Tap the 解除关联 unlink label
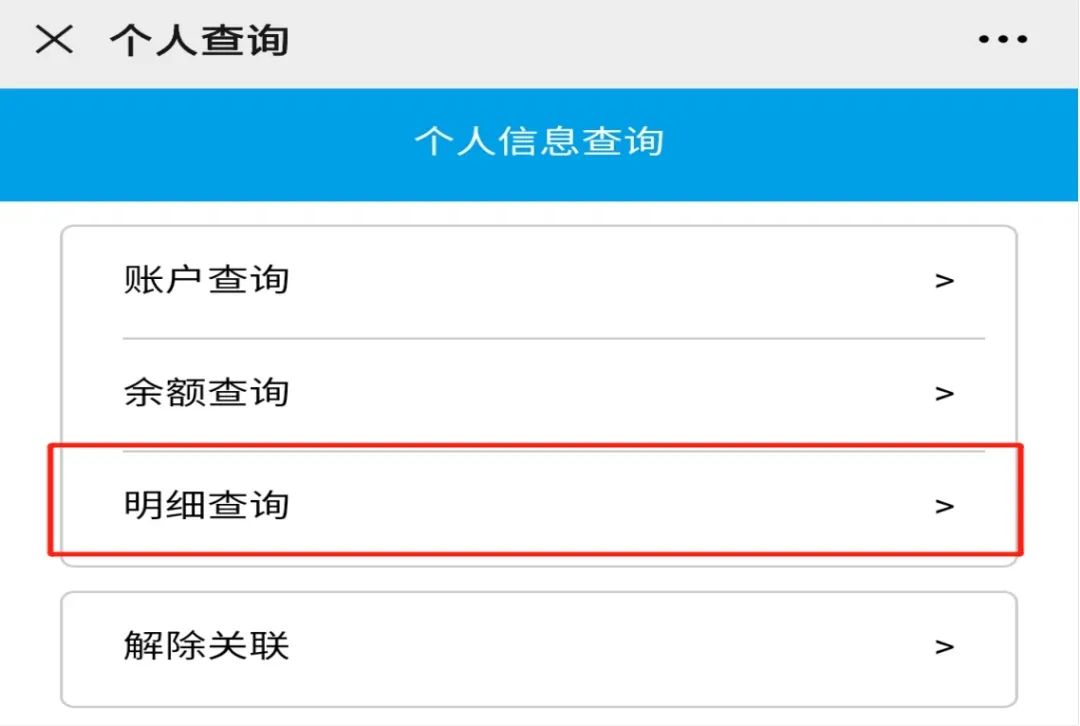The height and width of the screenshot is (726, 1080). point(206,646)
